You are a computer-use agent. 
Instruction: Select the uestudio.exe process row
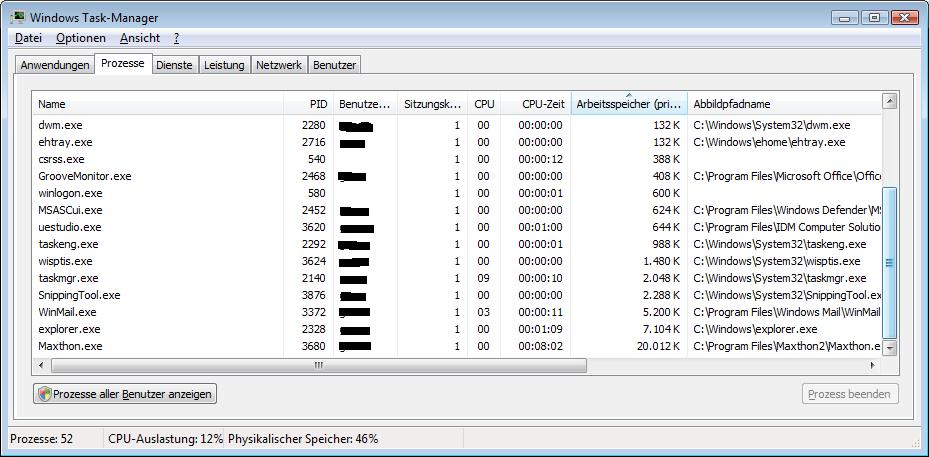457,227
